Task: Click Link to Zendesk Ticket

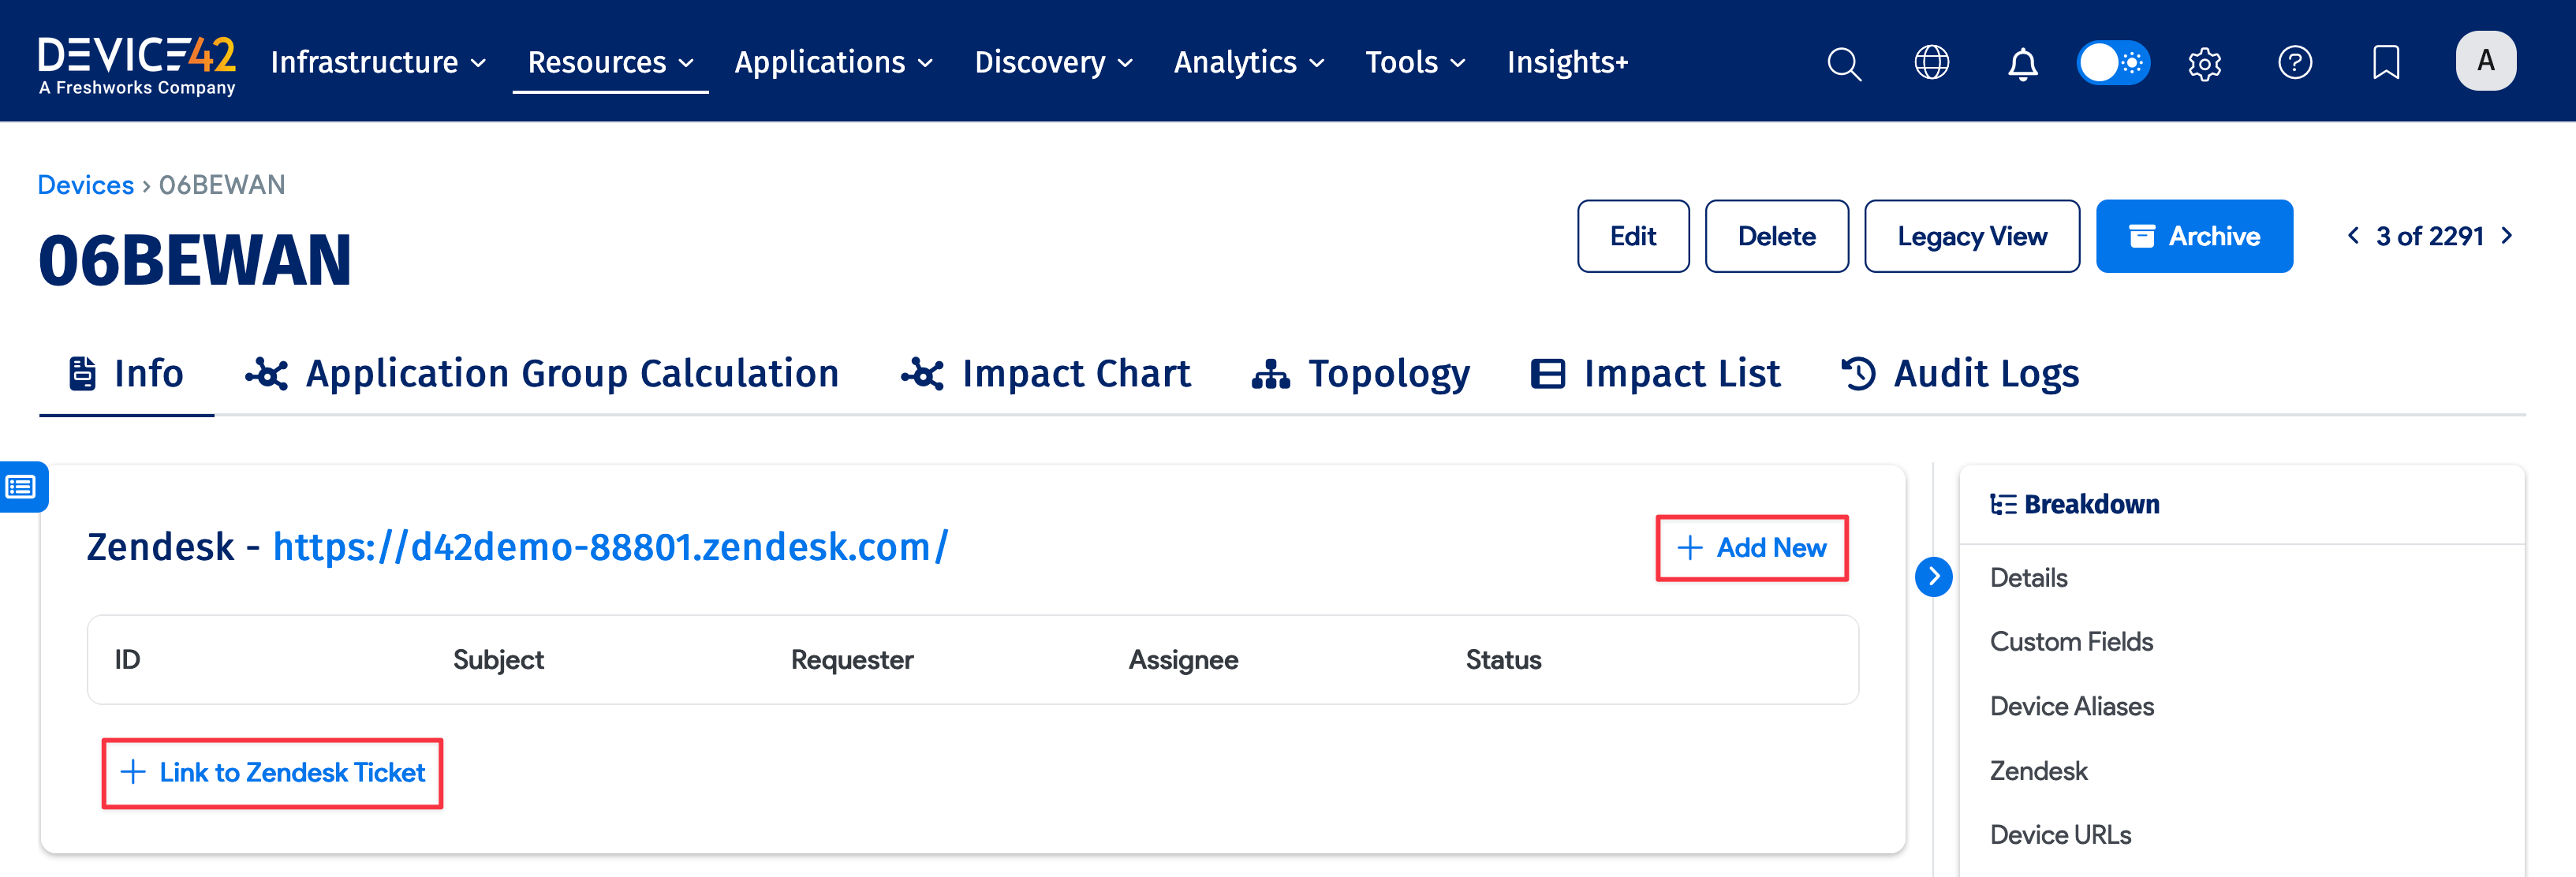Action: point(273,773)
